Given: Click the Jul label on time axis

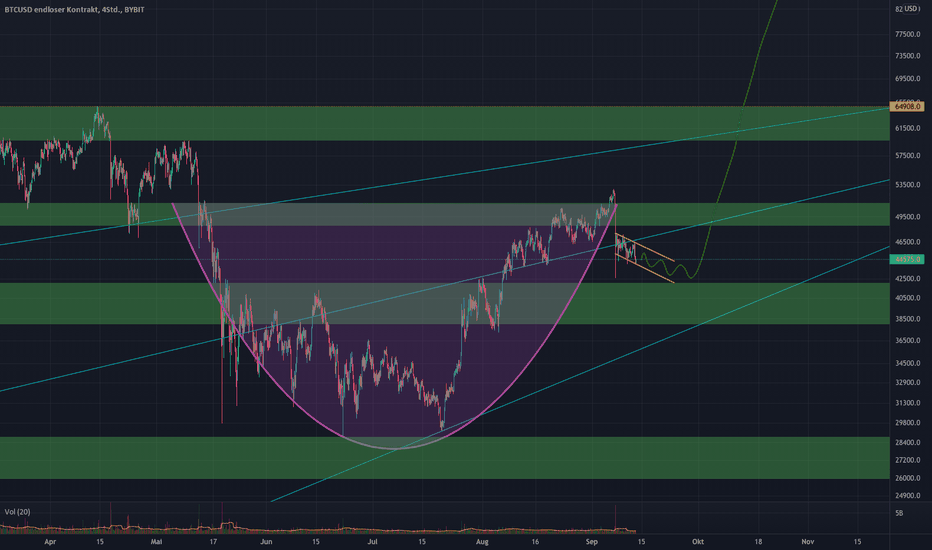Looking at the screenshot, I should point(373,542).
